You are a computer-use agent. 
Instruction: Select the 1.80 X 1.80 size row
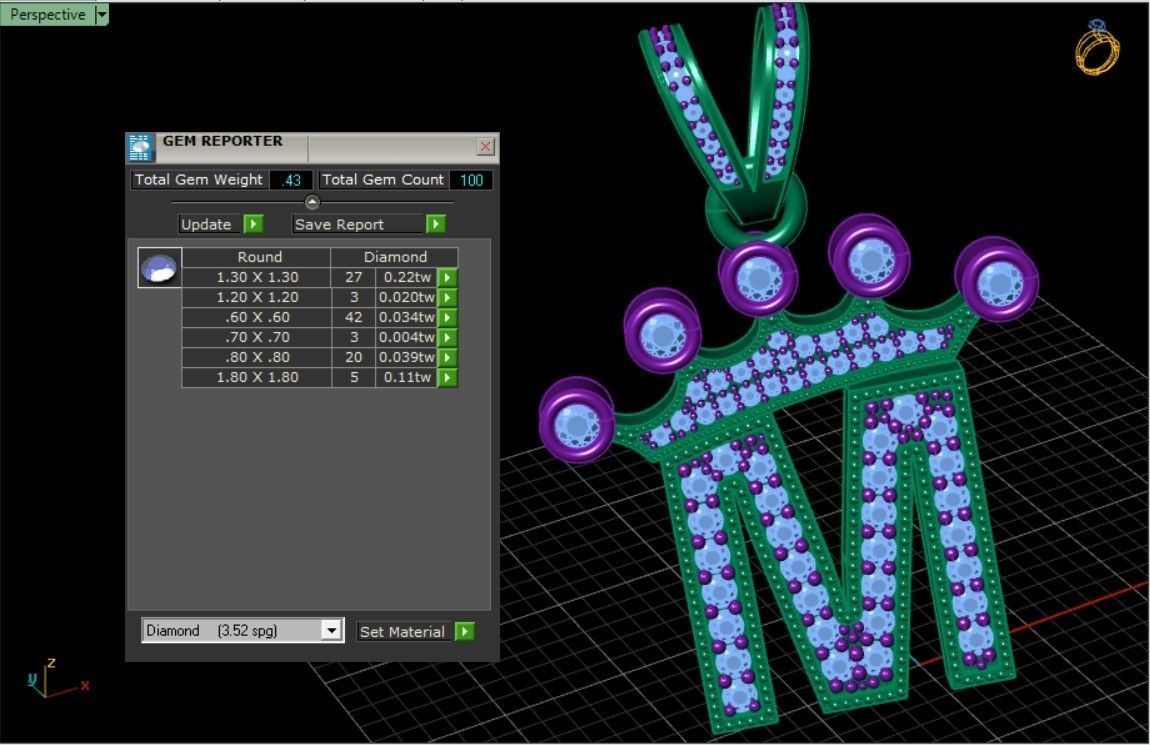pyautogui.click(x=257, y=377)
